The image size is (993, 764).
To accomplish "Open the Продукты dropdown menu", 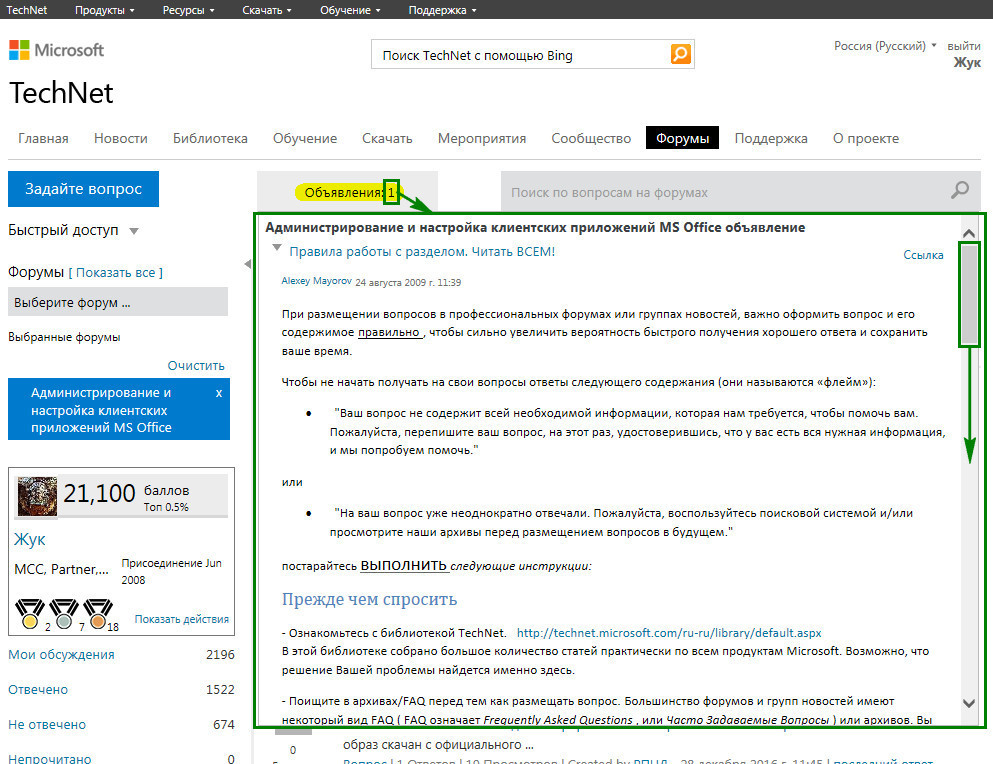I will pos(104,10).
